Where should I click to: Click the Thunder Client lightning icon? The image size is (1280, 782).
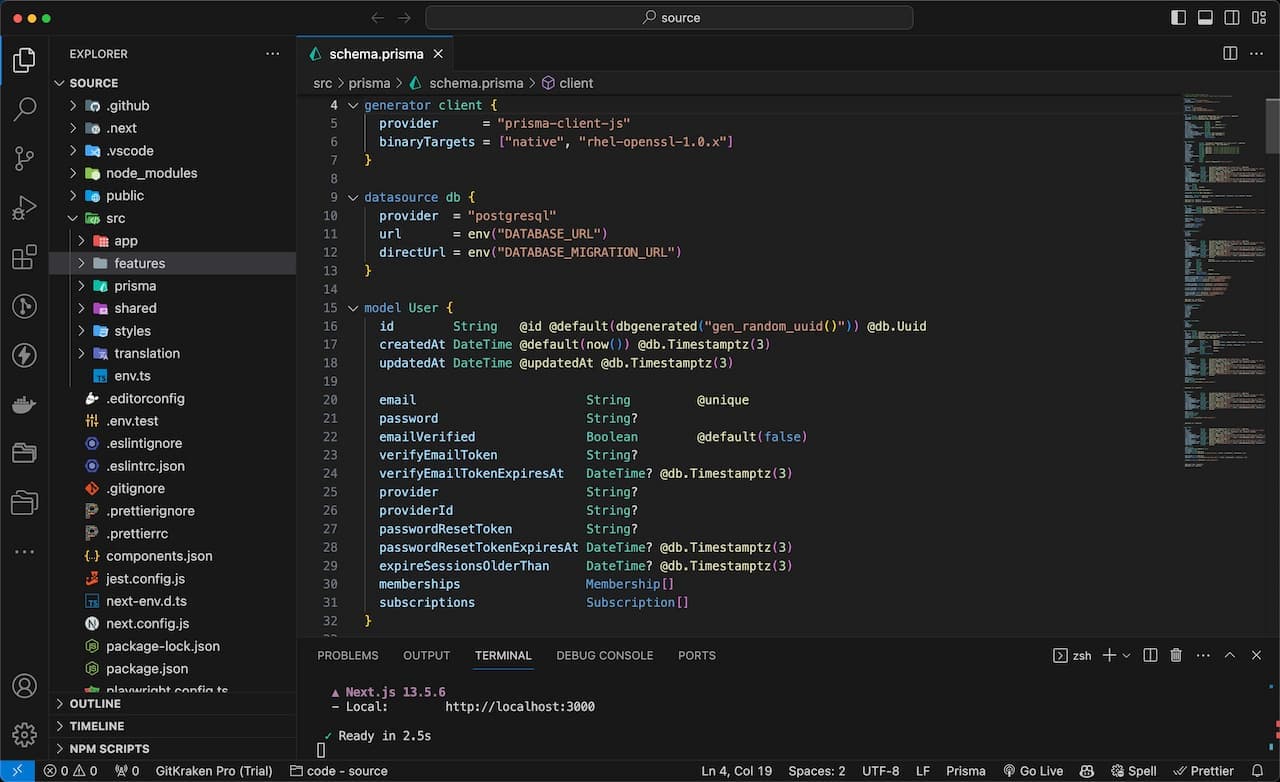coord(24,355)
